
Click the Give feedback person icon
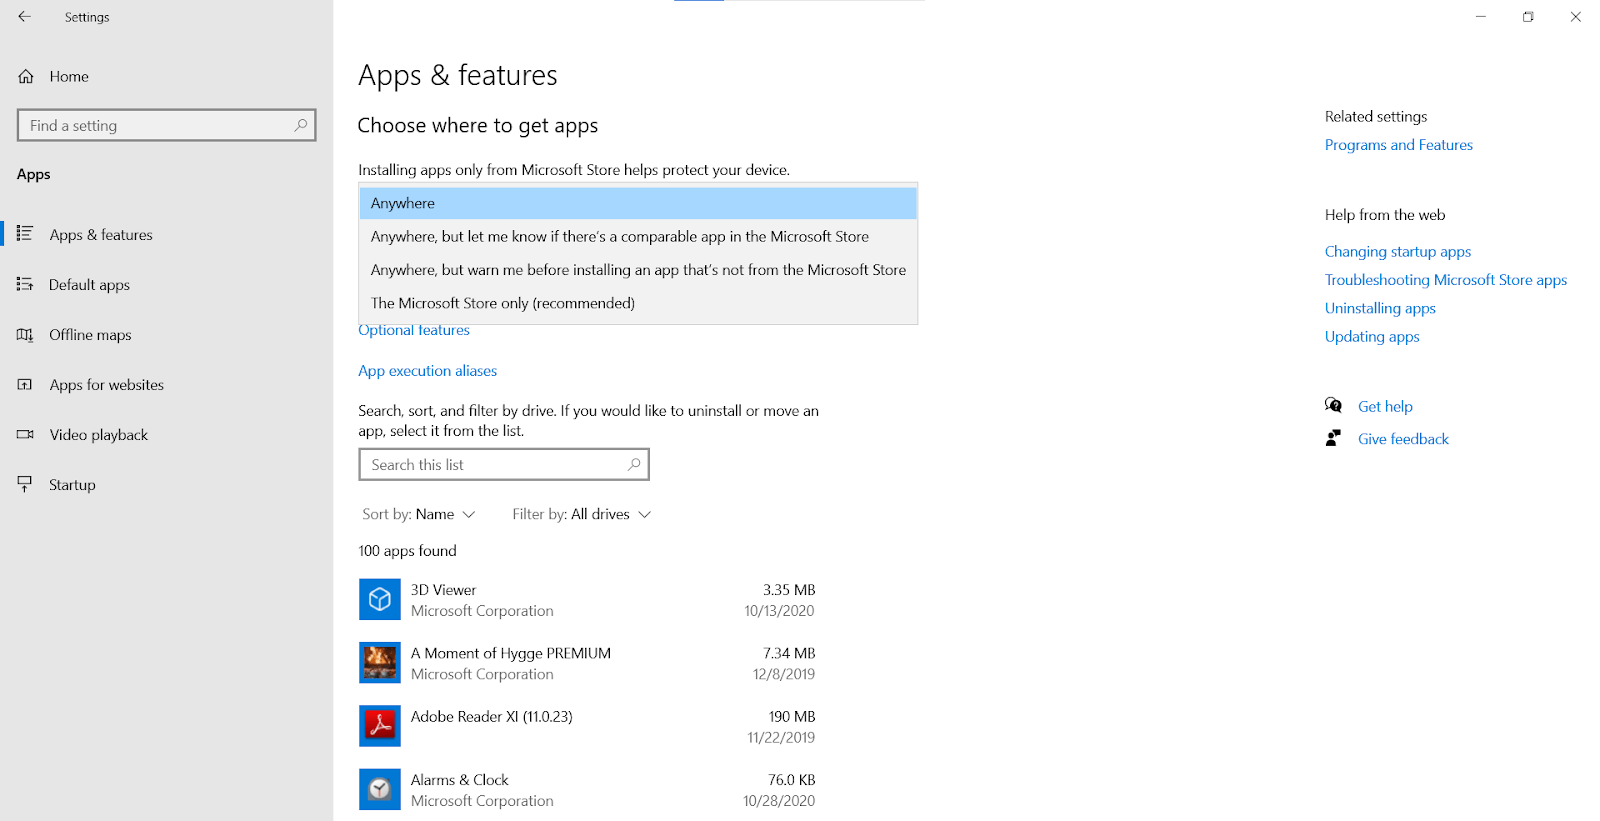(x=1333, y=438)
